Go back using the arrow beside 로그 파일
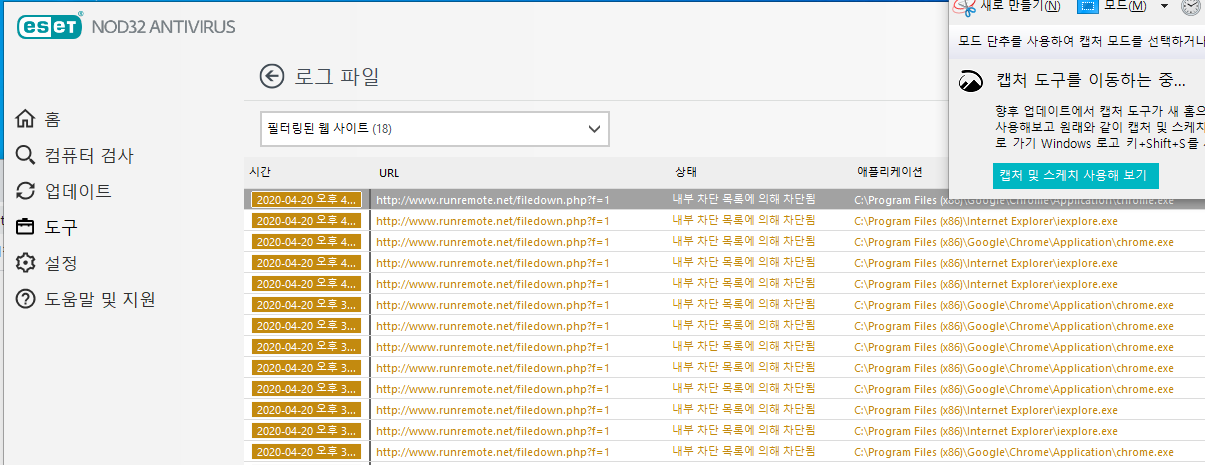This screenshot has height=465, width=1205. click(x=271, y=76)
